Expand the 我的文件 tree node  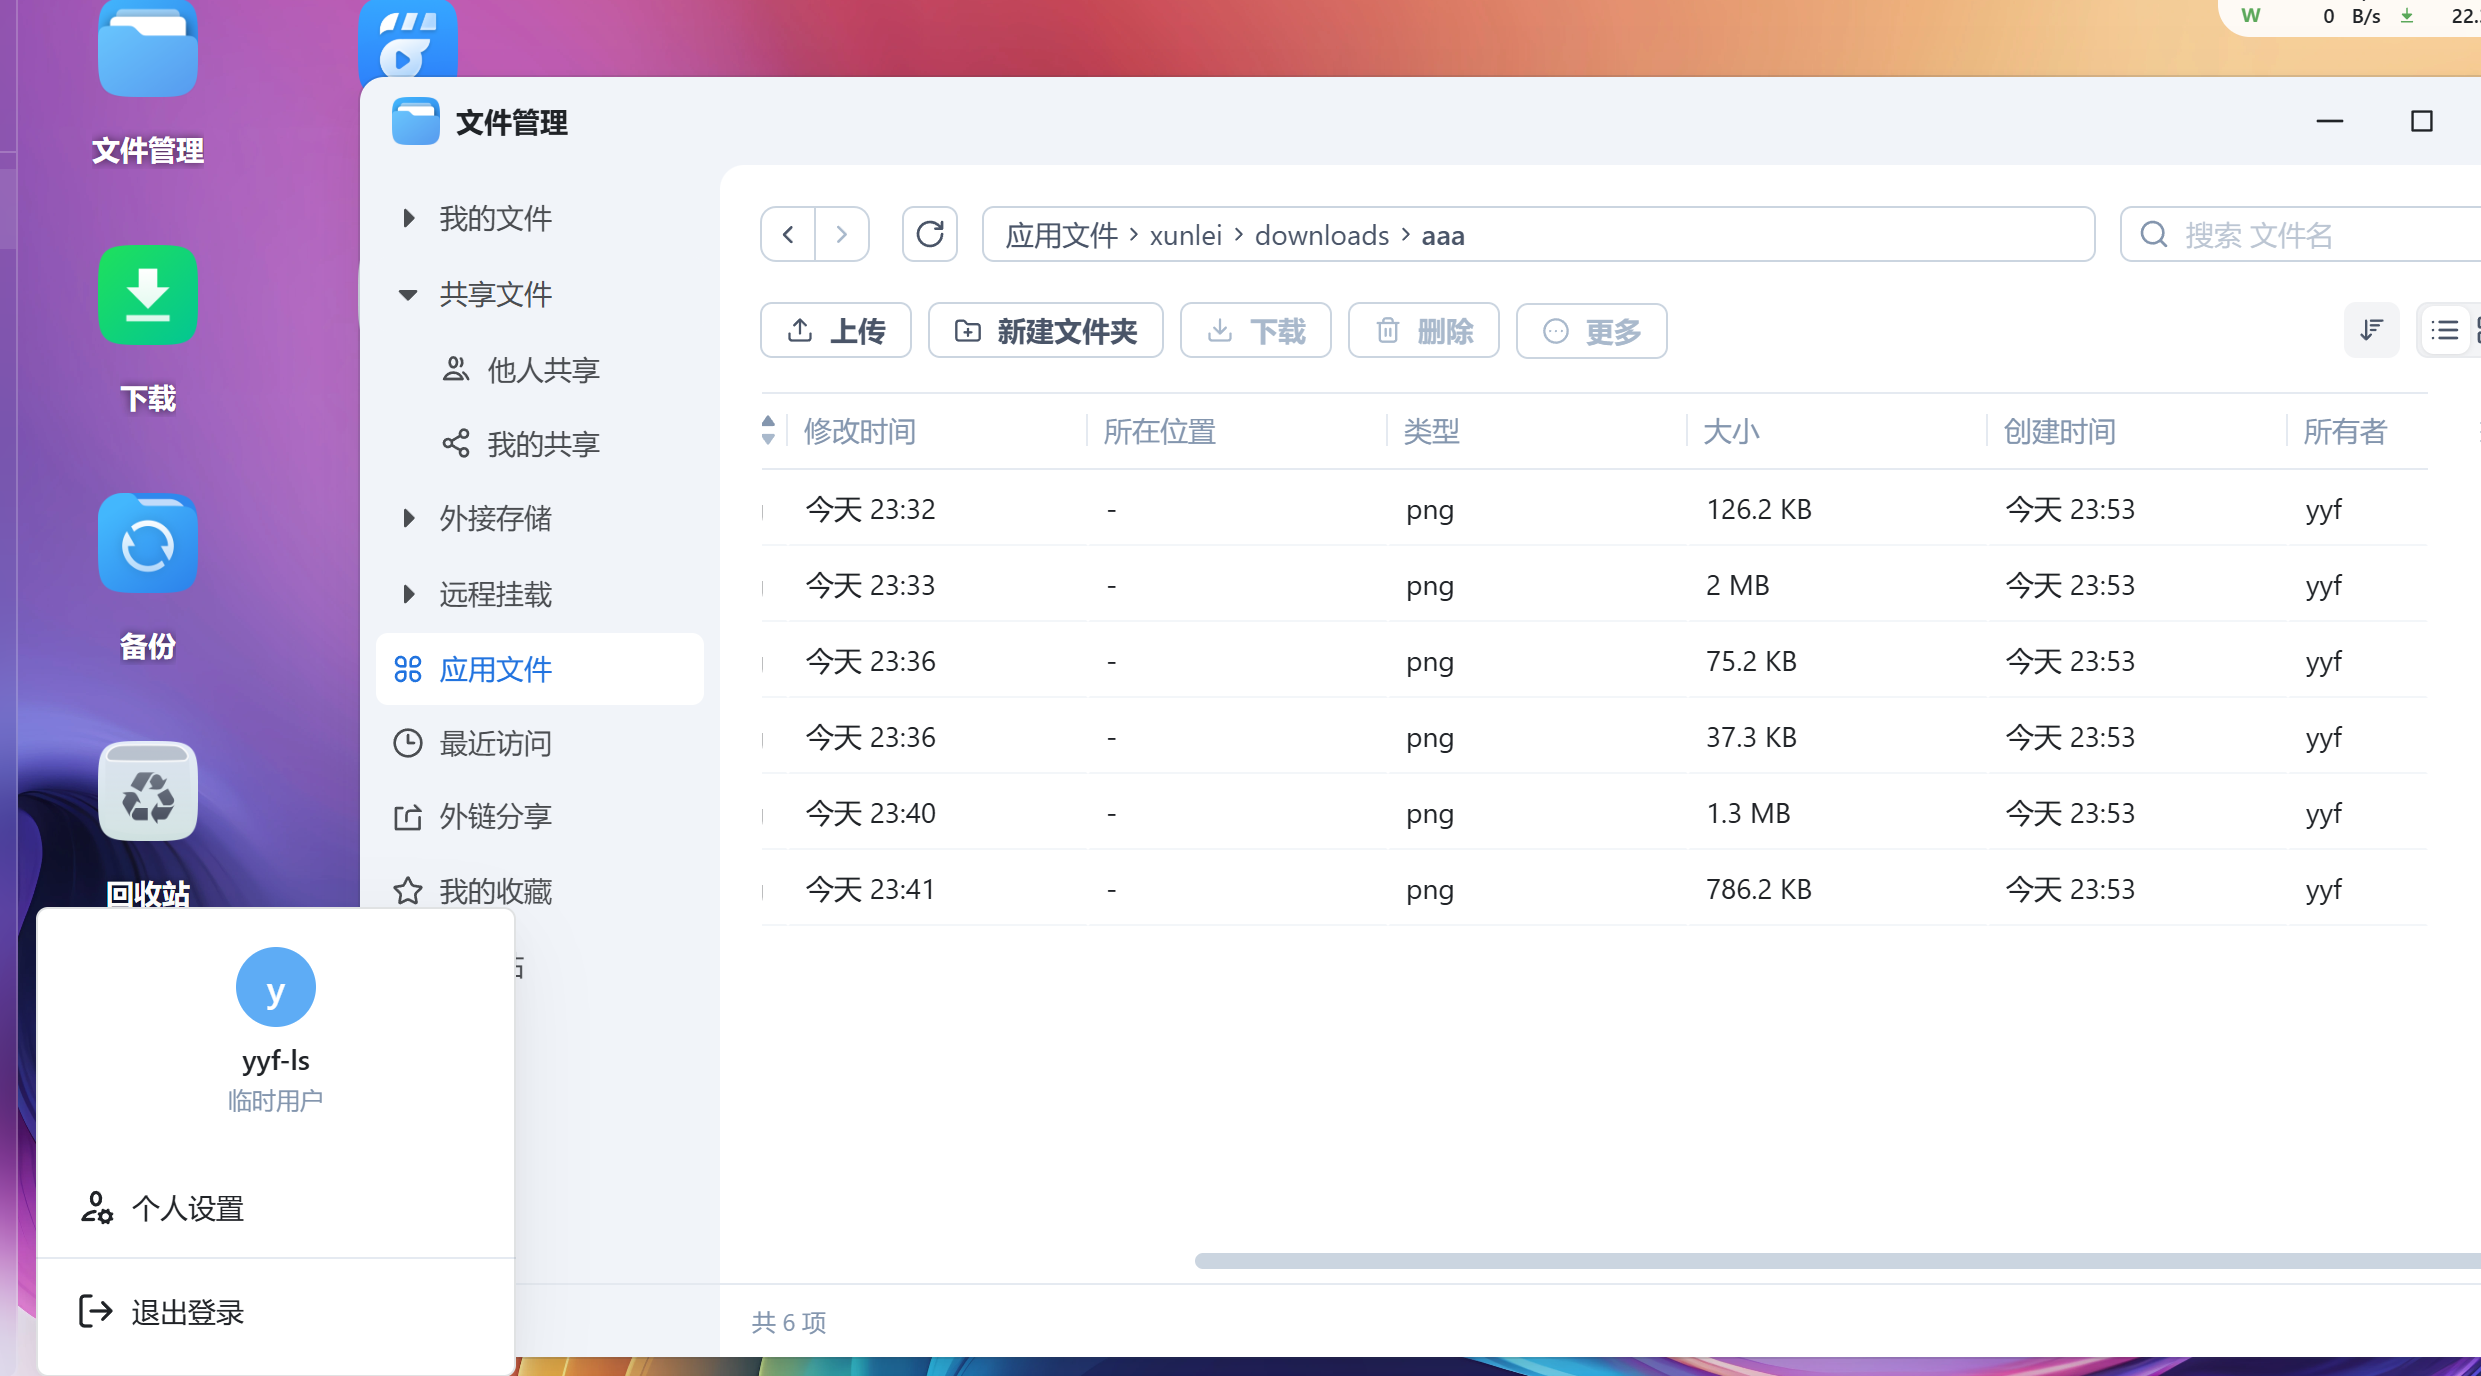tap(408, 218)
